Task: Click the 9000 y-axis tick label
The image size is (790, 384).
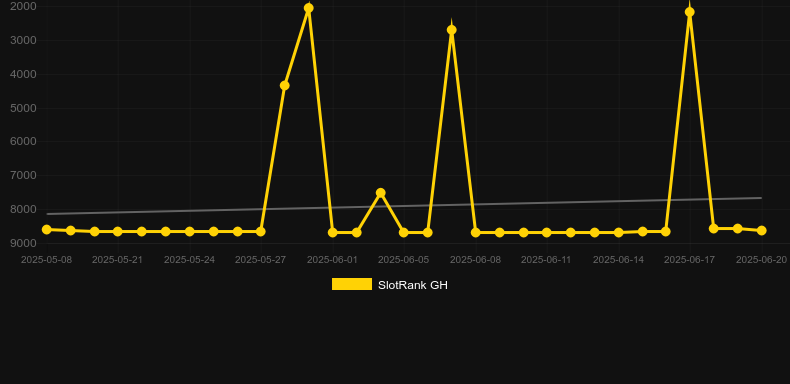Action: (x=23, y=243)
